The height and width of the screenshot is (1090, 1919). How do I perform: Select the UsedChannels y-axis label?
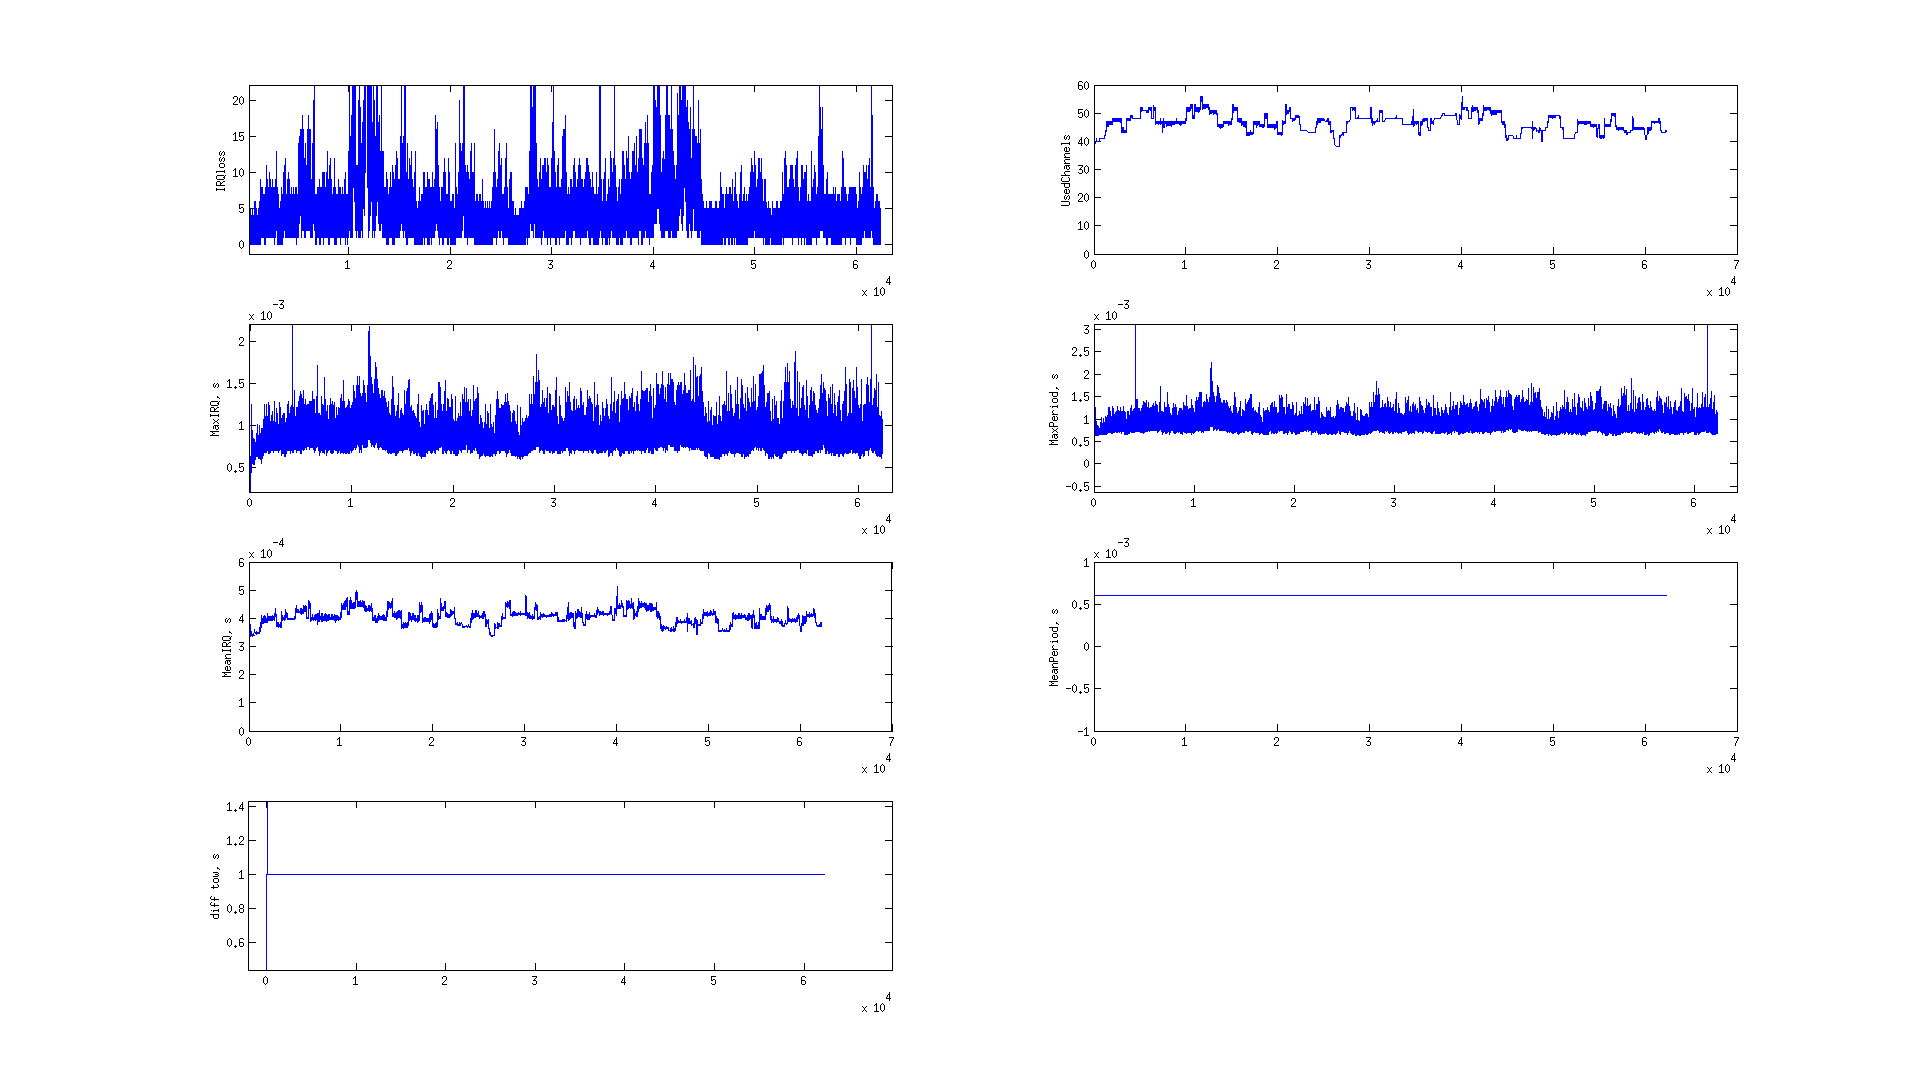[1066, 170]
